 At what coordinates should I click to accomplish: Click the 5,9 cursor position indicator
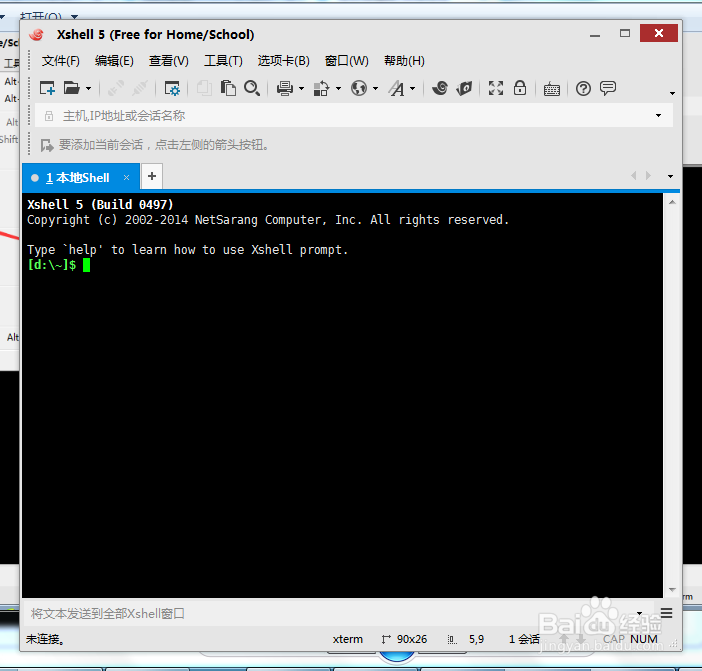point(476,639)
